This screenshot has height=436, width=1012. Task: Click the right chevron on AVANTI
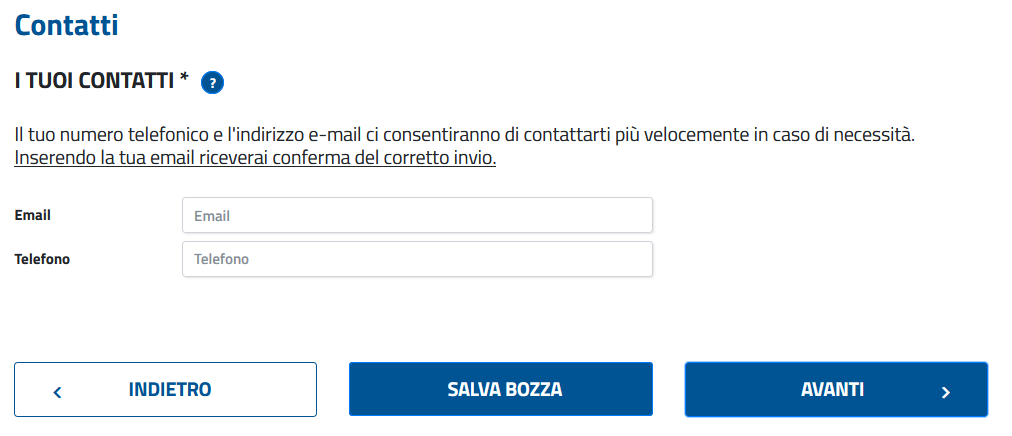(x=946, y=392)
